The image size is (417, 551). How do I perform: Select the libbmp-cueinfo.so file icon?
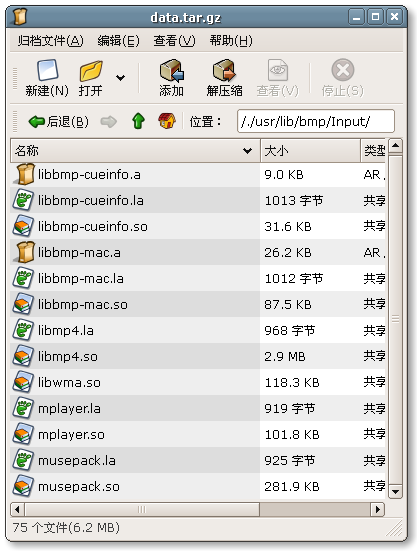[x=23, y=226]
